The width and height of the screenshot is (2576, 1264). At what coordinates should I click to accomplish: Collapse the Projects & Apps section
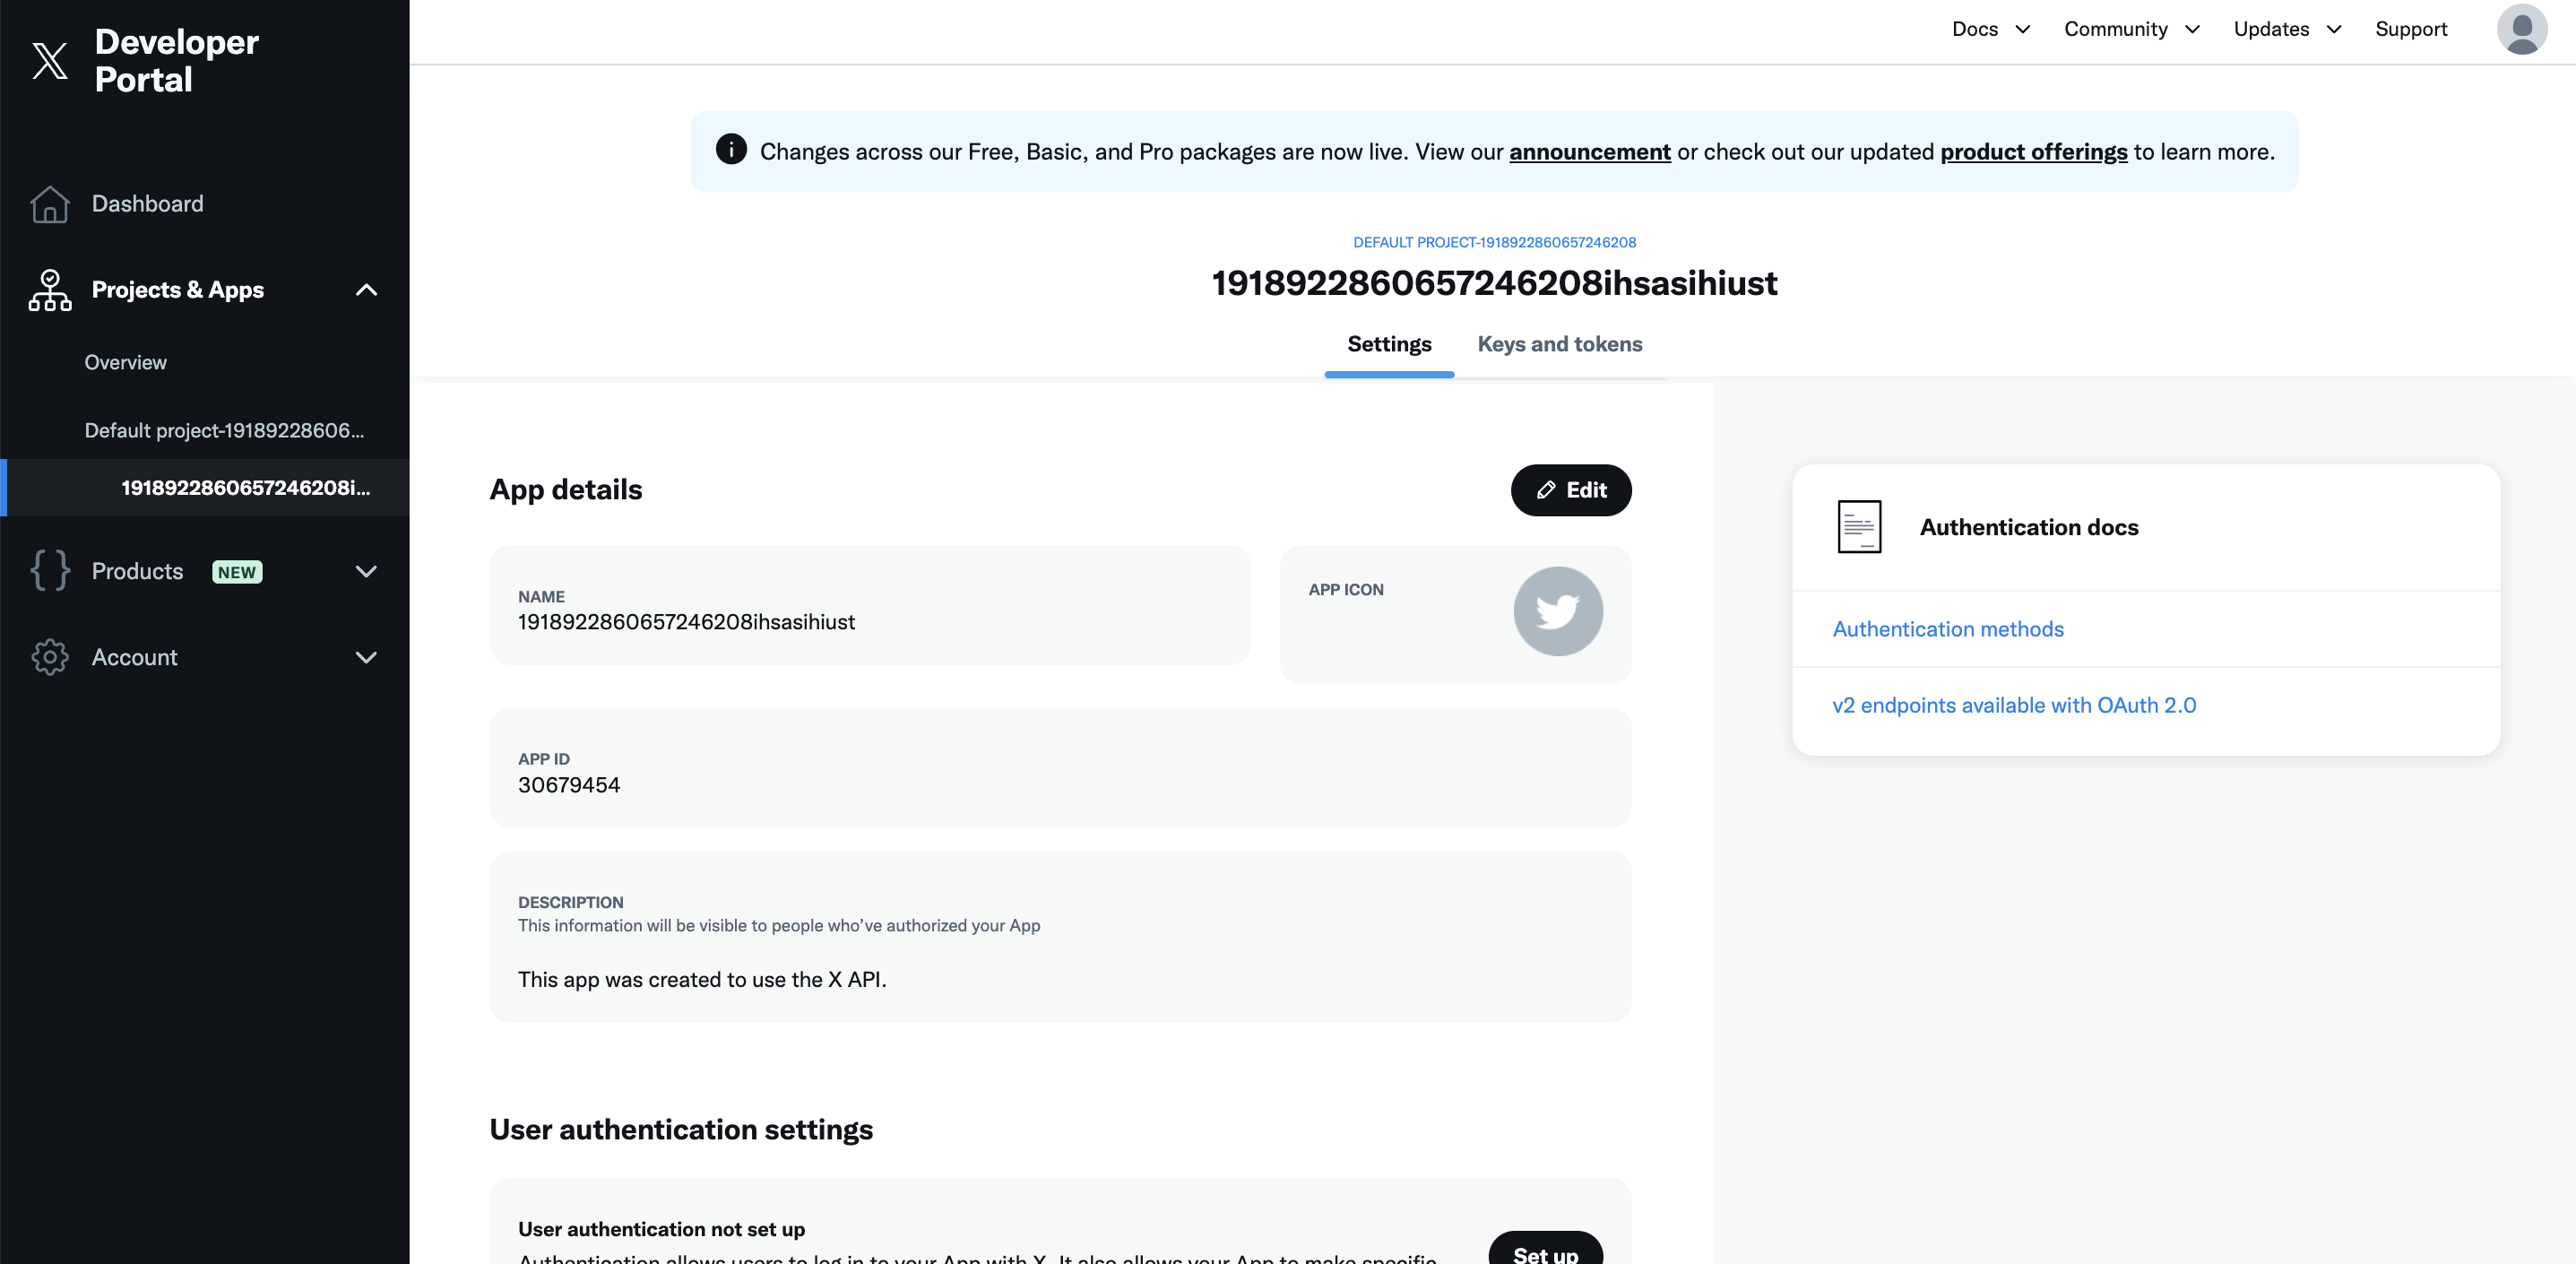[366, 290]
